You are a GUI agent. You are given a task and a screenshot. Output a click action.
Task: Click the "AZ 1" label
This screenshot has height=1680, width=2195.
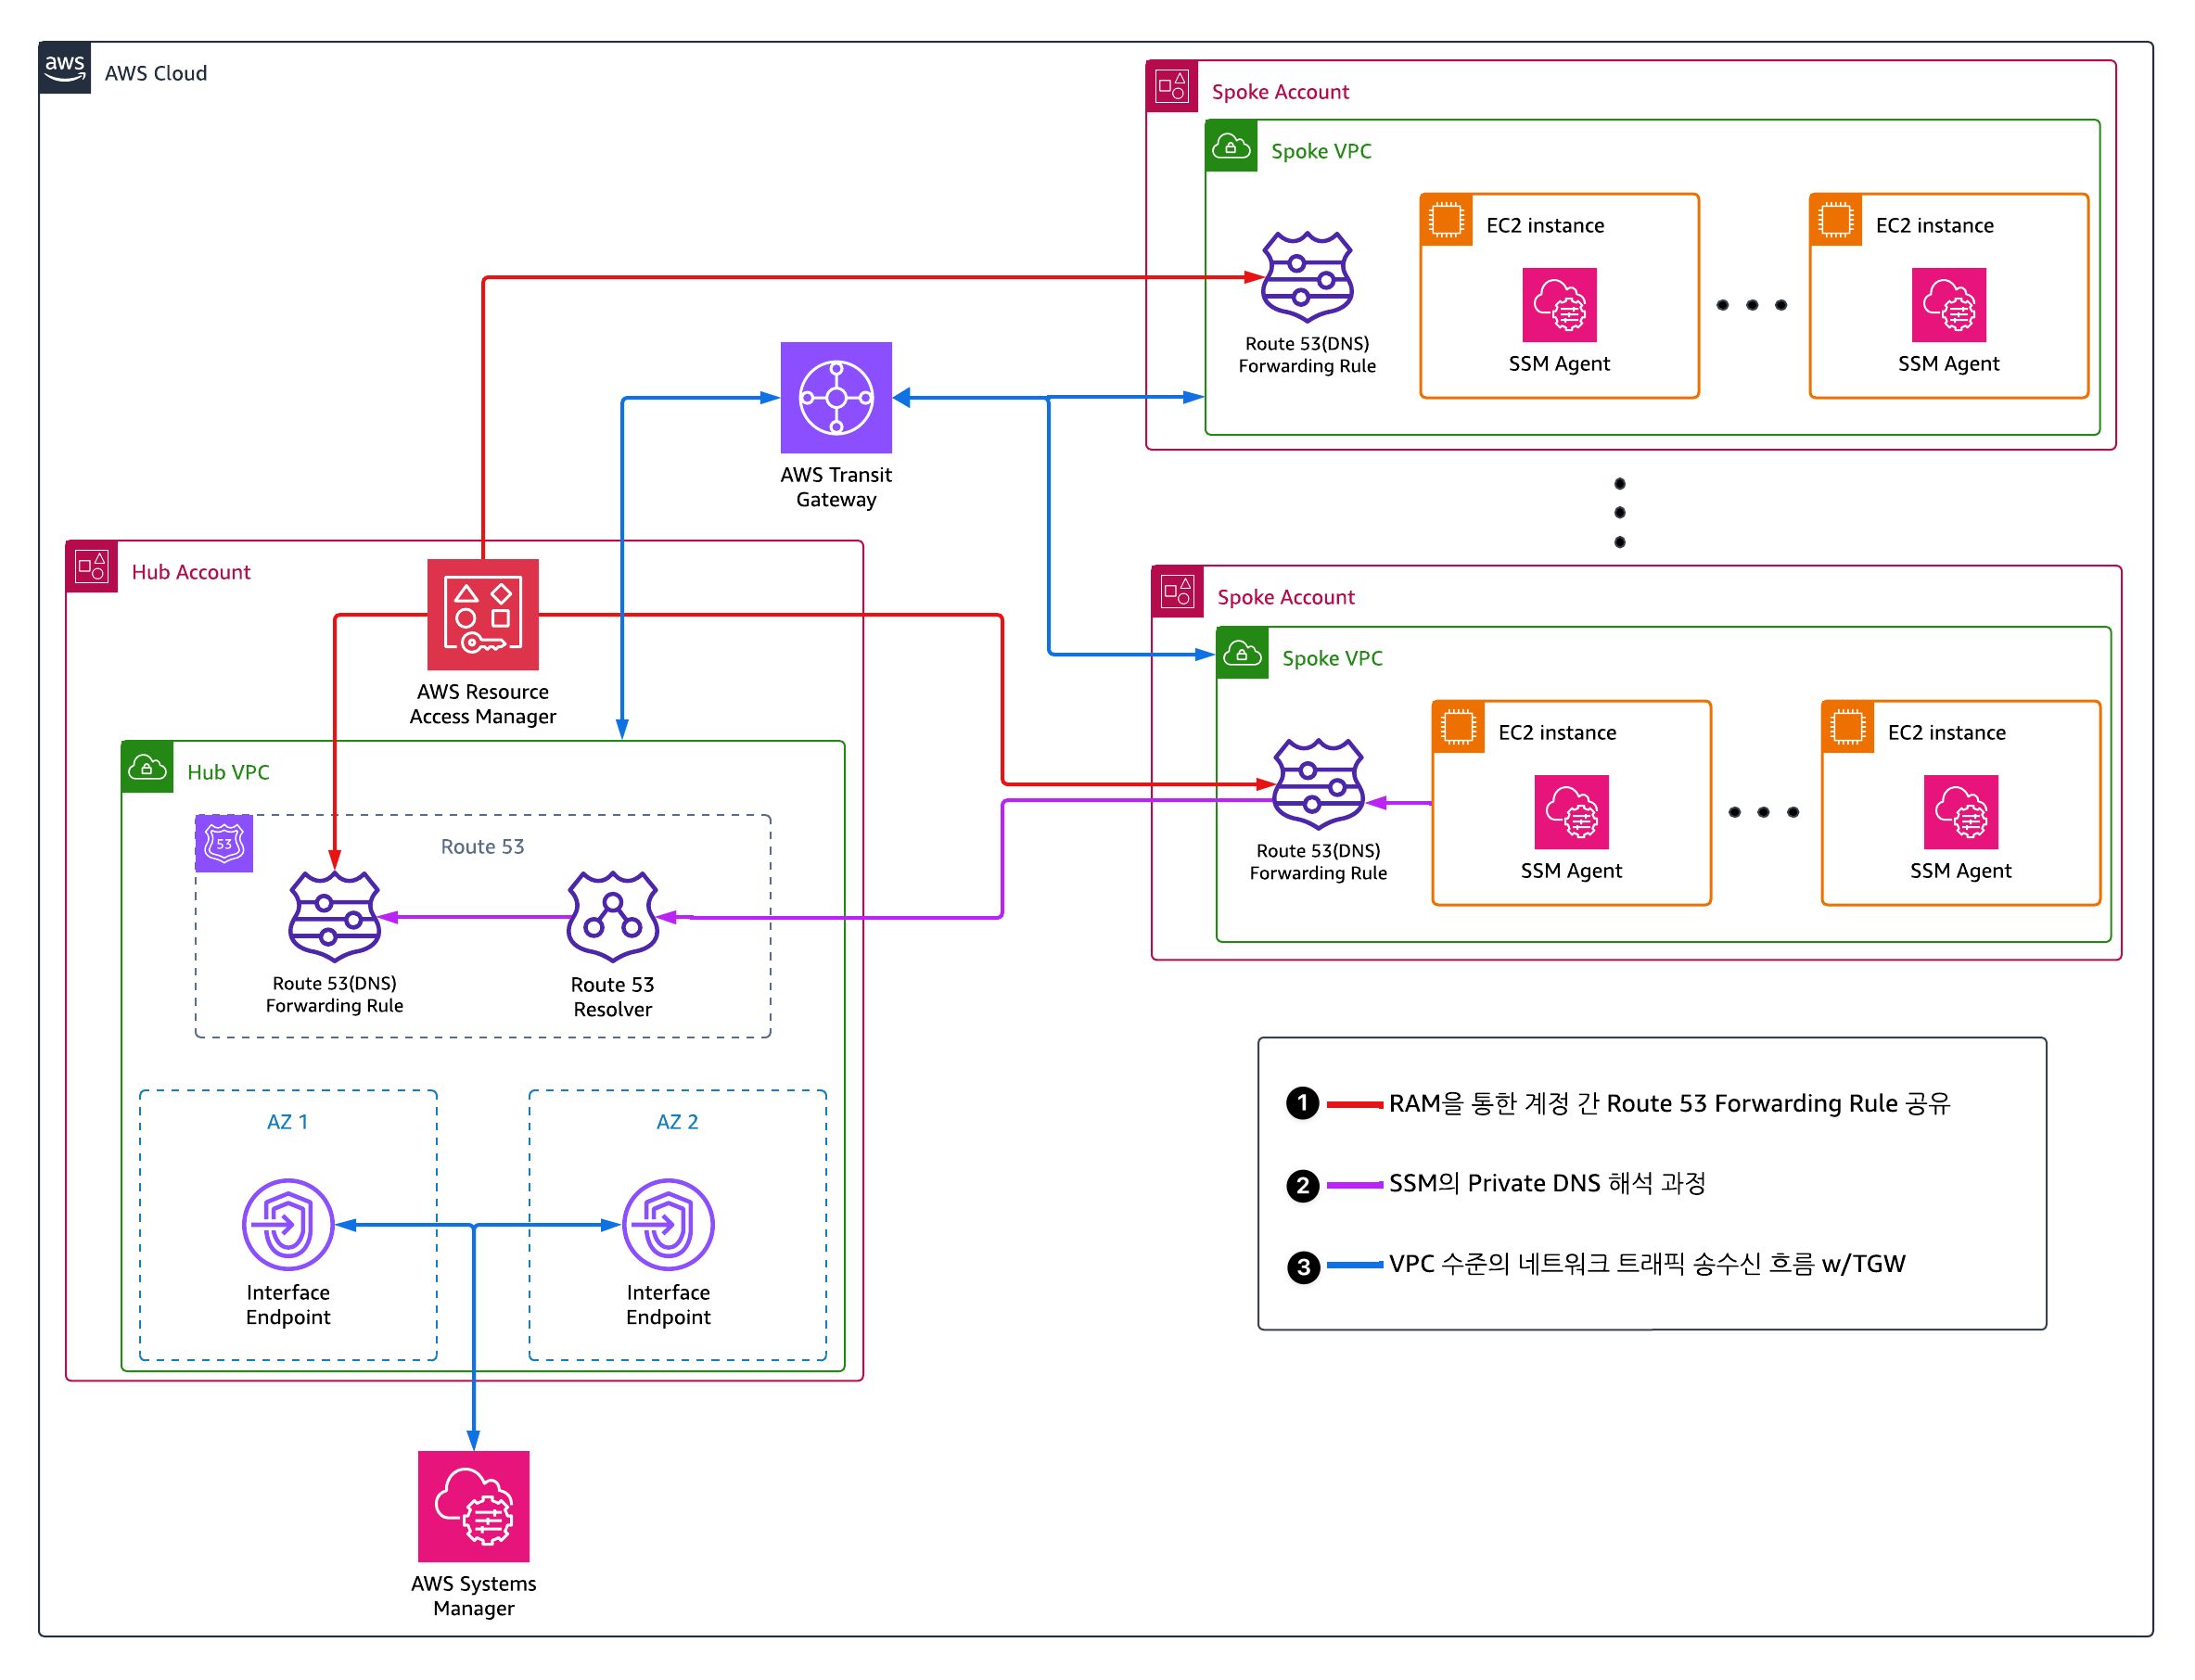tap(288, 1122)
